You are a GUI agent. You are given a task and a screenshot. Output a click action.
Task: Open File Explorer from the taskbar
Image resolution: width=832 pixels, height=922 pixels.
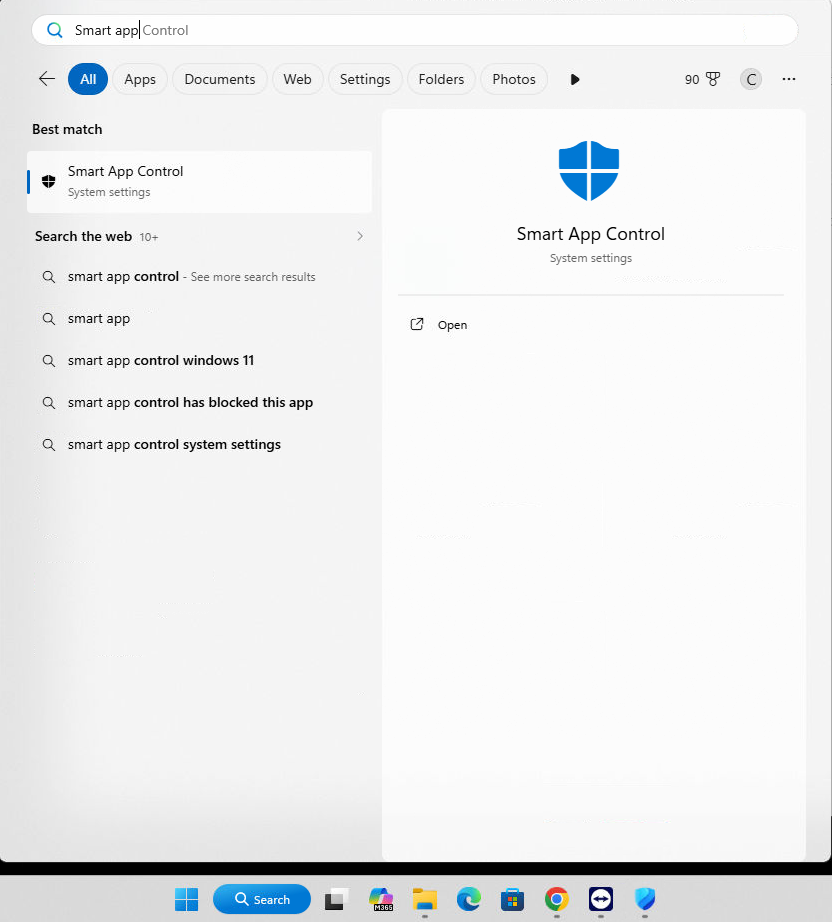tap(425, 899)
